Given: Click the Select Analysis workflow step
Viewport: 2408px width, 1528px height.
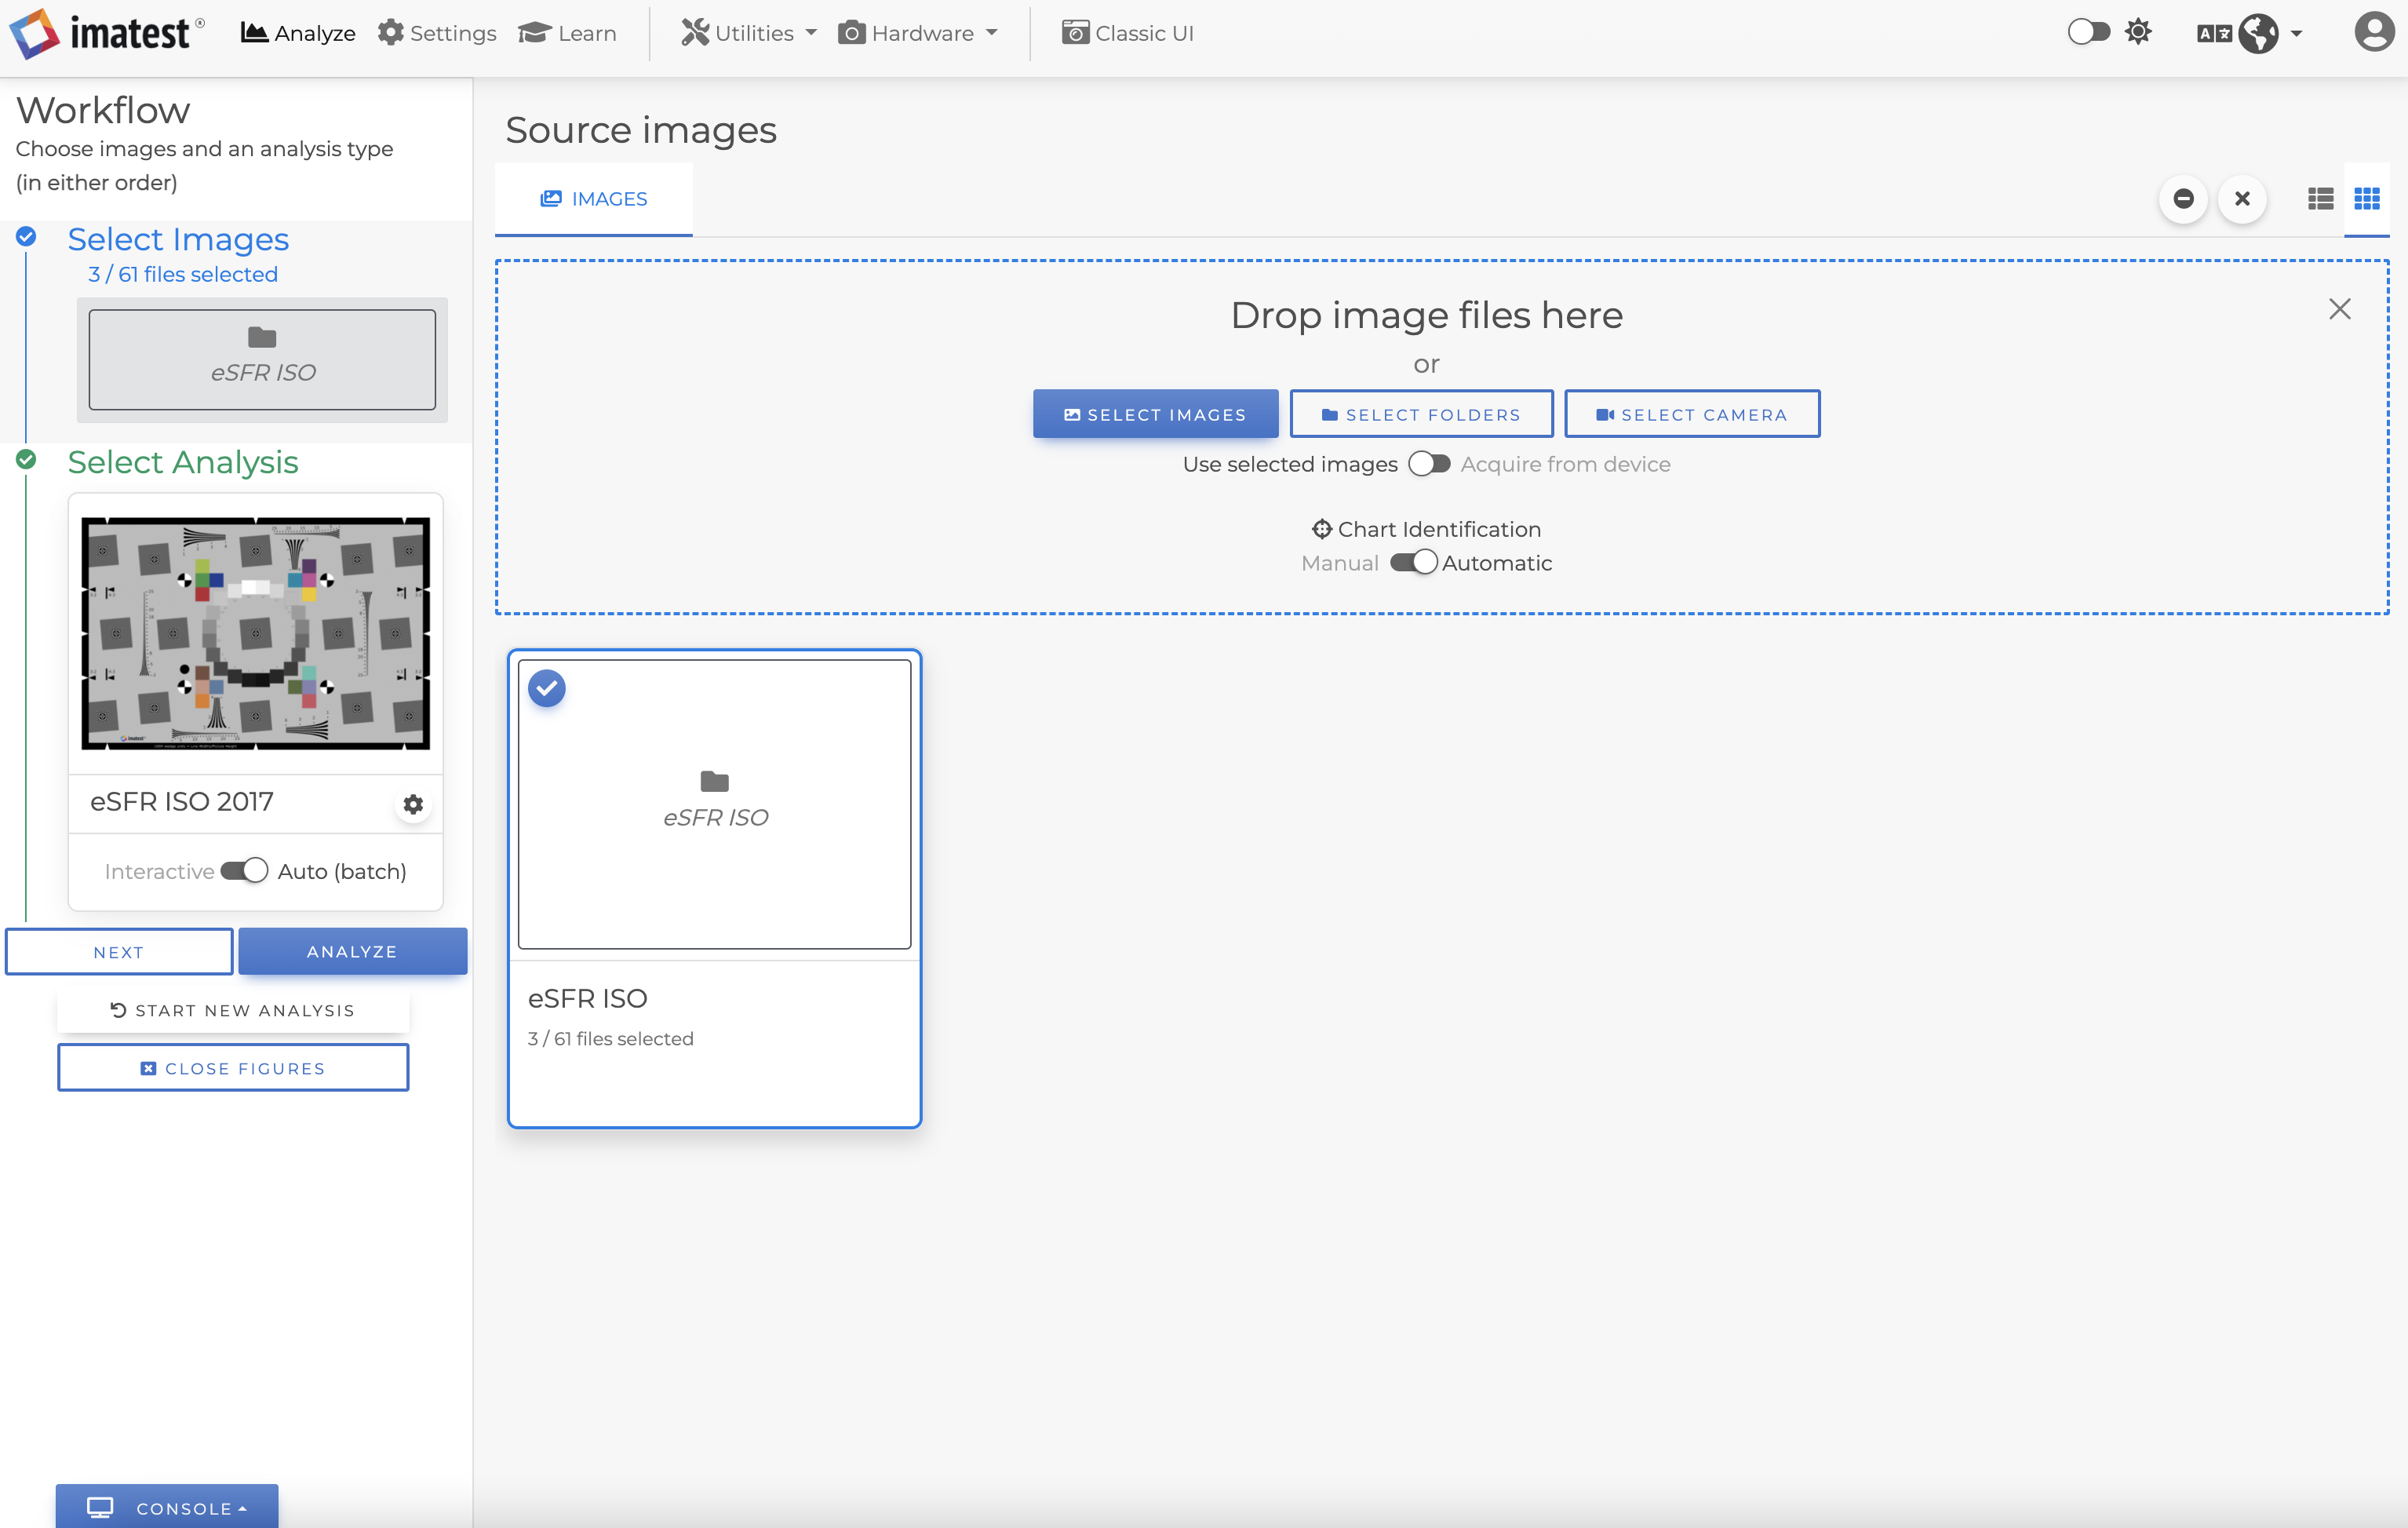Looking at the screenshot, I should point(183,463).
